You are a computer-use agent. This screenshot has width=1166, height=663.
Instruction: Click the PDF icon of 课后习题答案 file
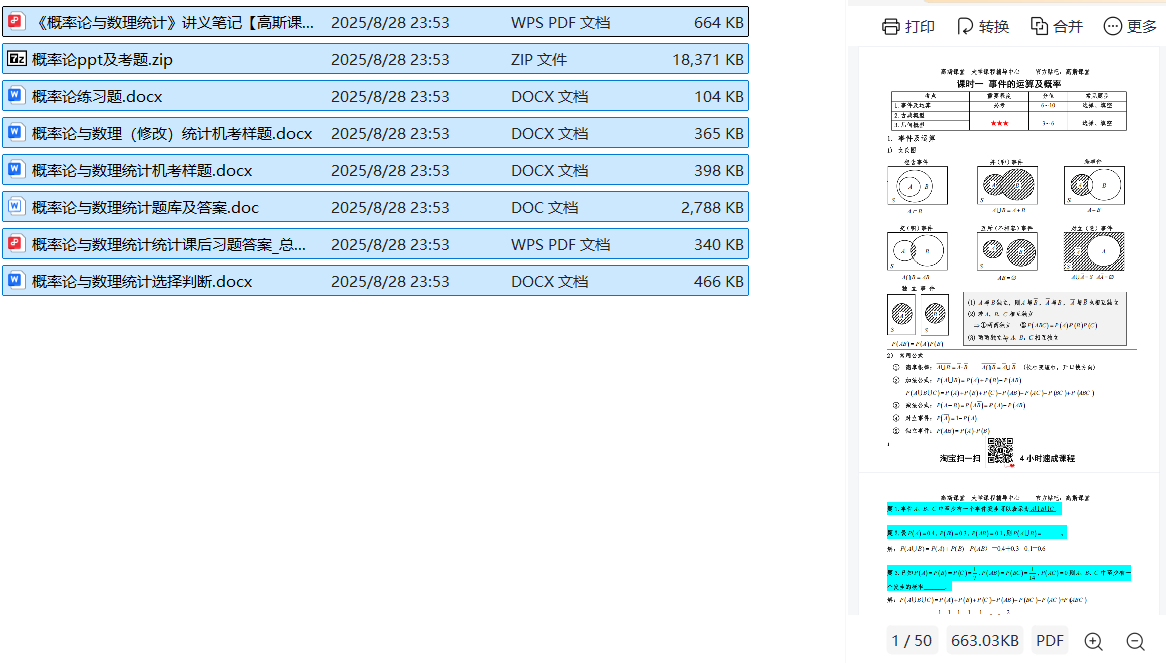pos(16,244)
